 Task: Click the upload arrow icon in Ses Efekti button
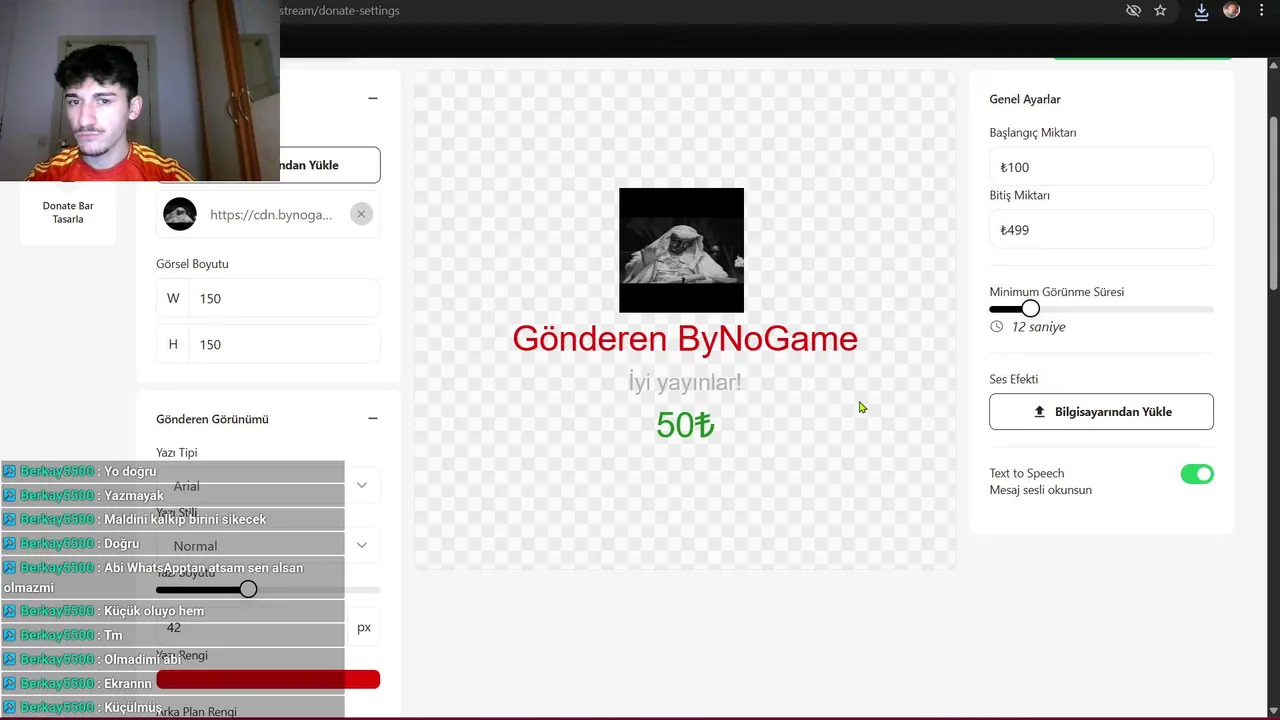pyautogui.click(x=1039, y=412)
